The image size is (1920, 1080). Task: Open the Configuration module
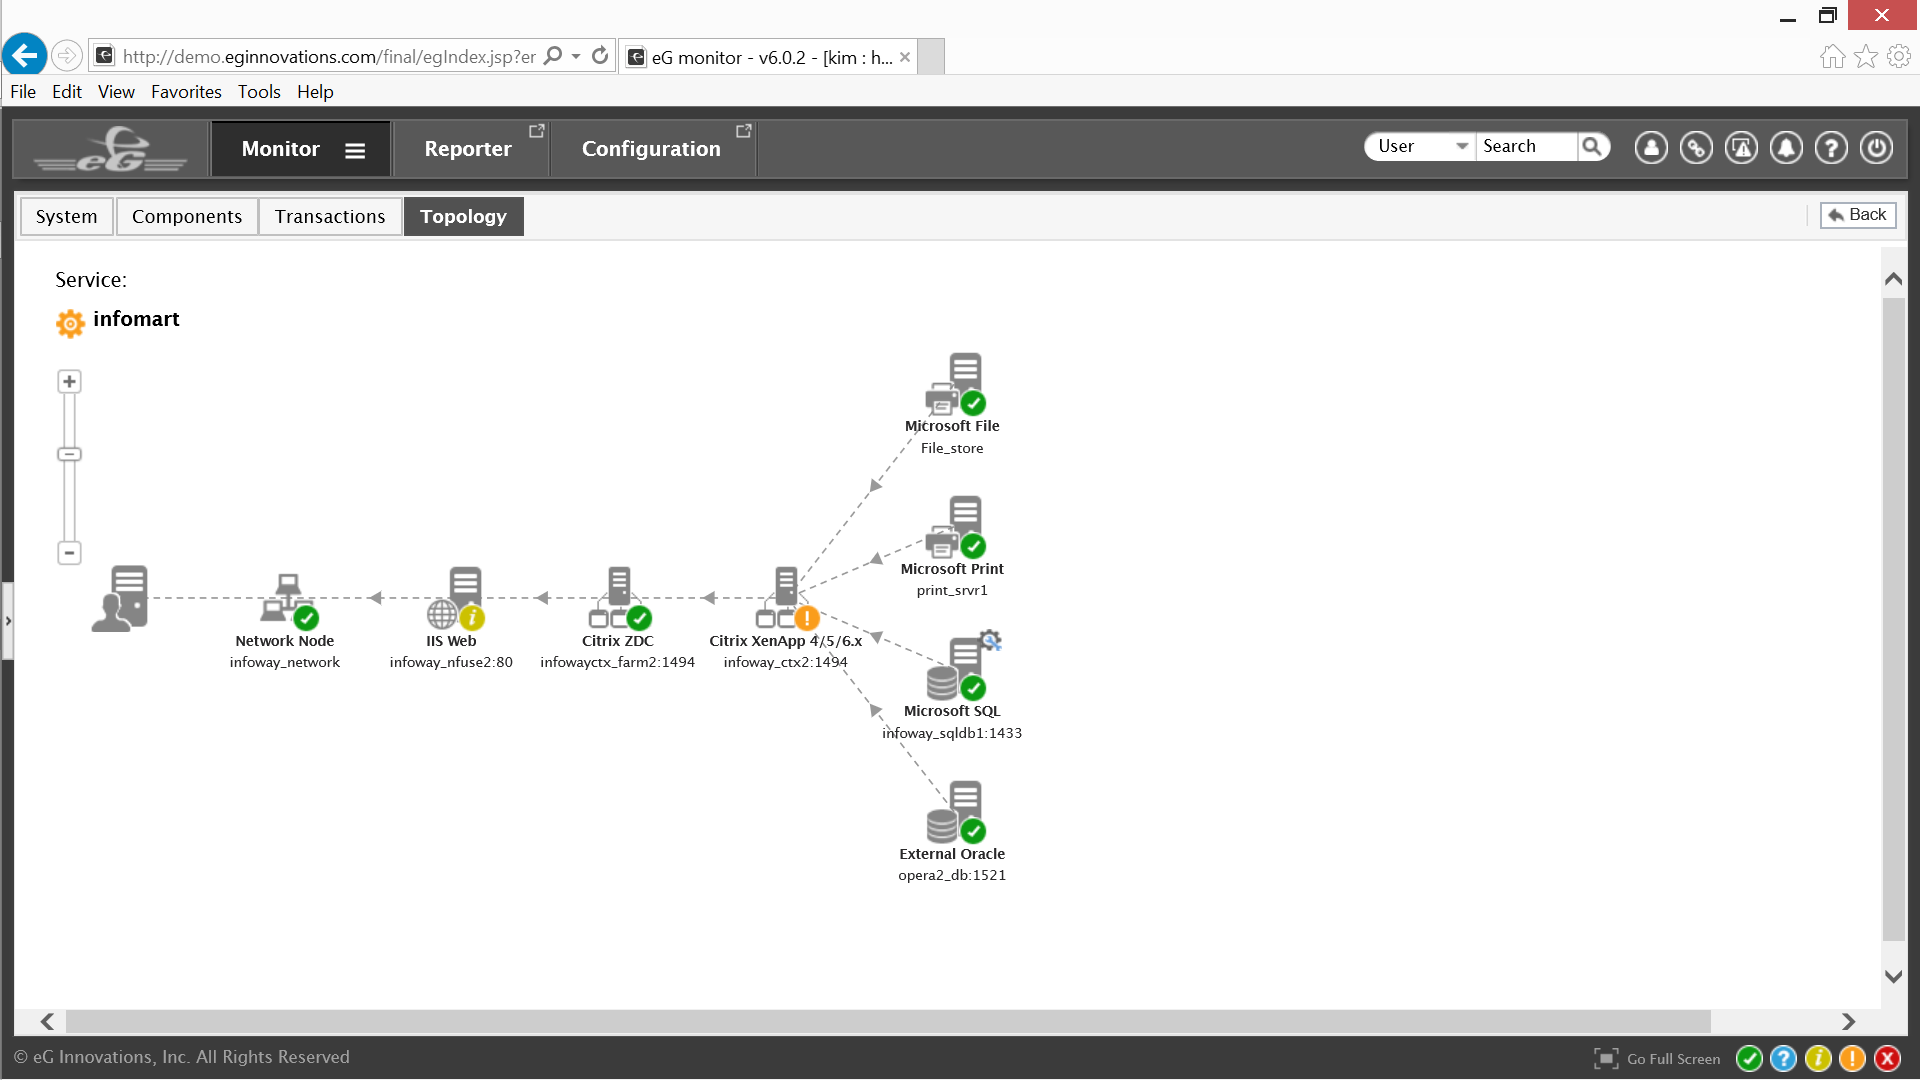651,149
